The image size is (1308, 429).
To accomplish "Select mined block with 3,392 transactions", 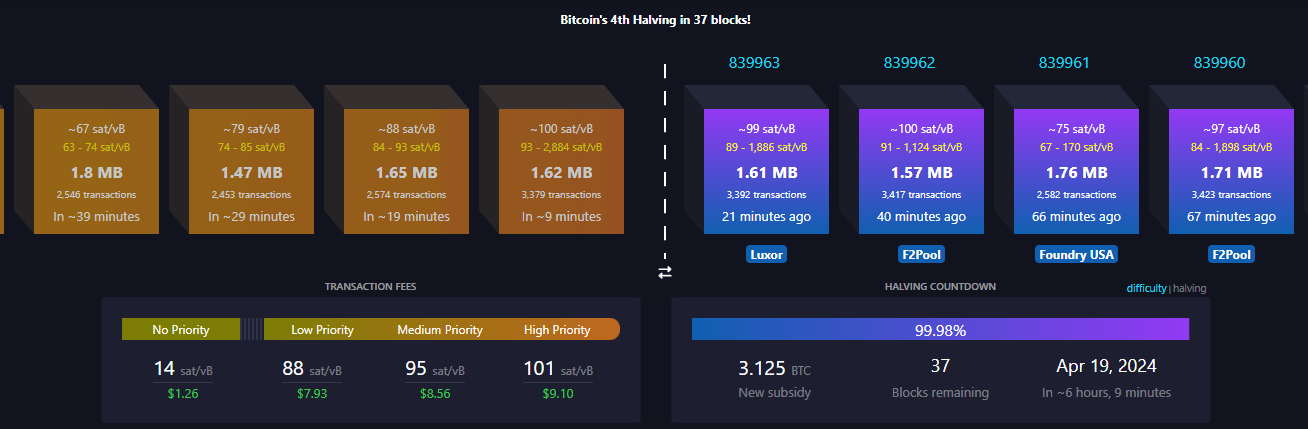I will click(x=766, y=172).
